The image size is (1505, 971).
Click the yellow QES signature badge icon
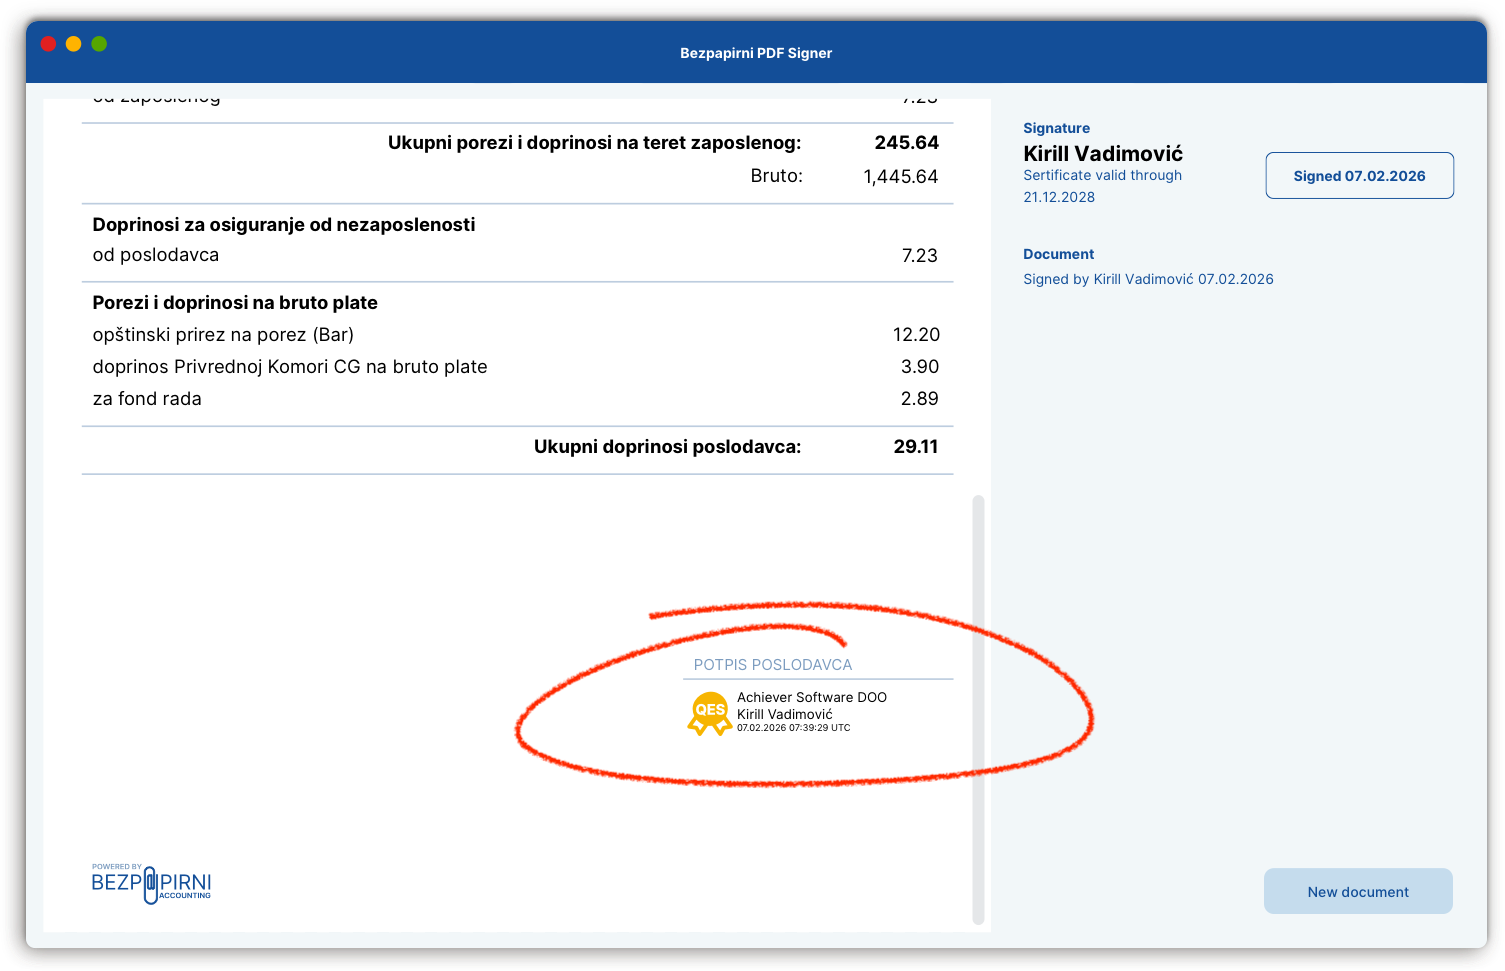pyautogui.click(x=709, y=713)
